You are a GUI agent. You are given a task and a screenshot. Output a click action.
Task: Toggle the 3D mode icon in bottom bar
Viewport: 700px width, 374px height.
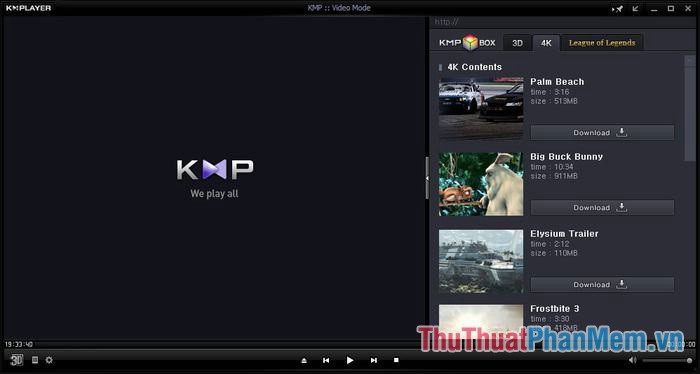click(x=17, y=360)
